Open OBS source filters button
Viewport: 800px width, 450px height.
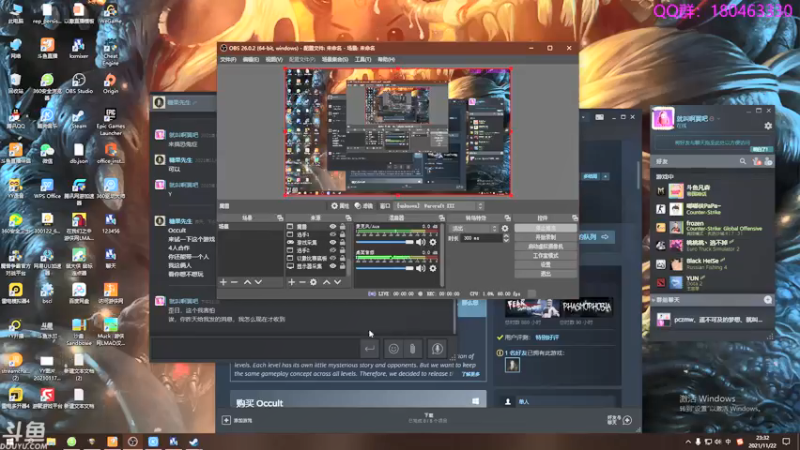tap(364, 206)
